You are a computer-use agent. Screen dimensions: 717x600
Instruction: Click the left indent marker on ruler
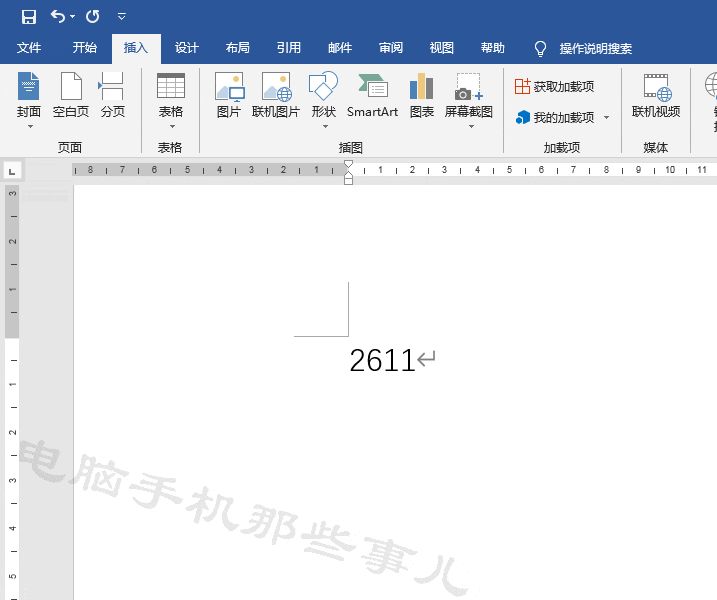(x=348, y=180)
